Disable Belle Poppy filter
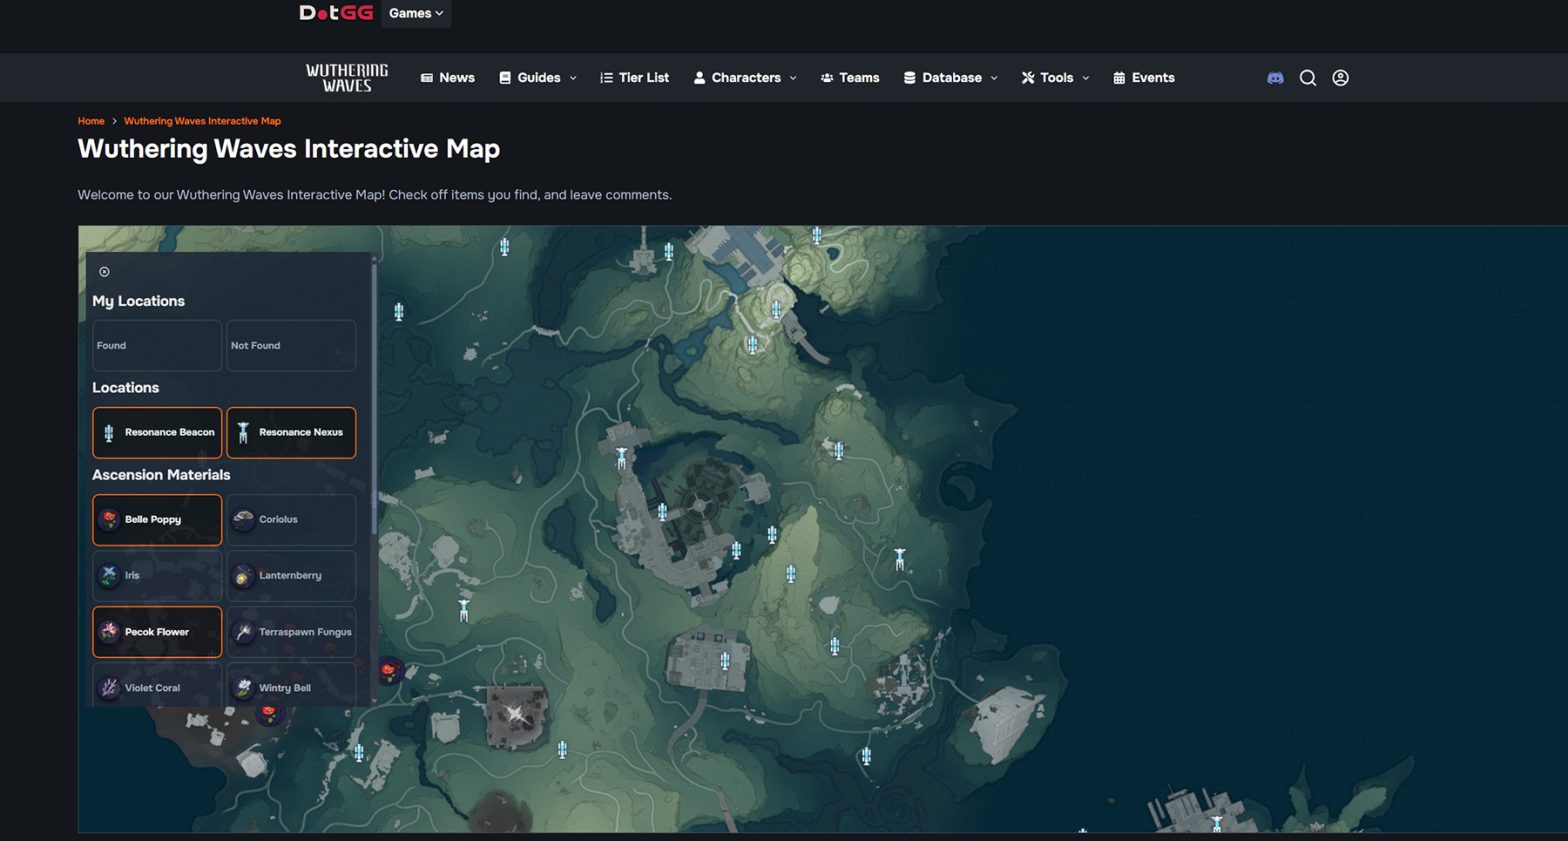Image resolution: width=1568 pixels, height=841 pixels. (x=157, y=520)
